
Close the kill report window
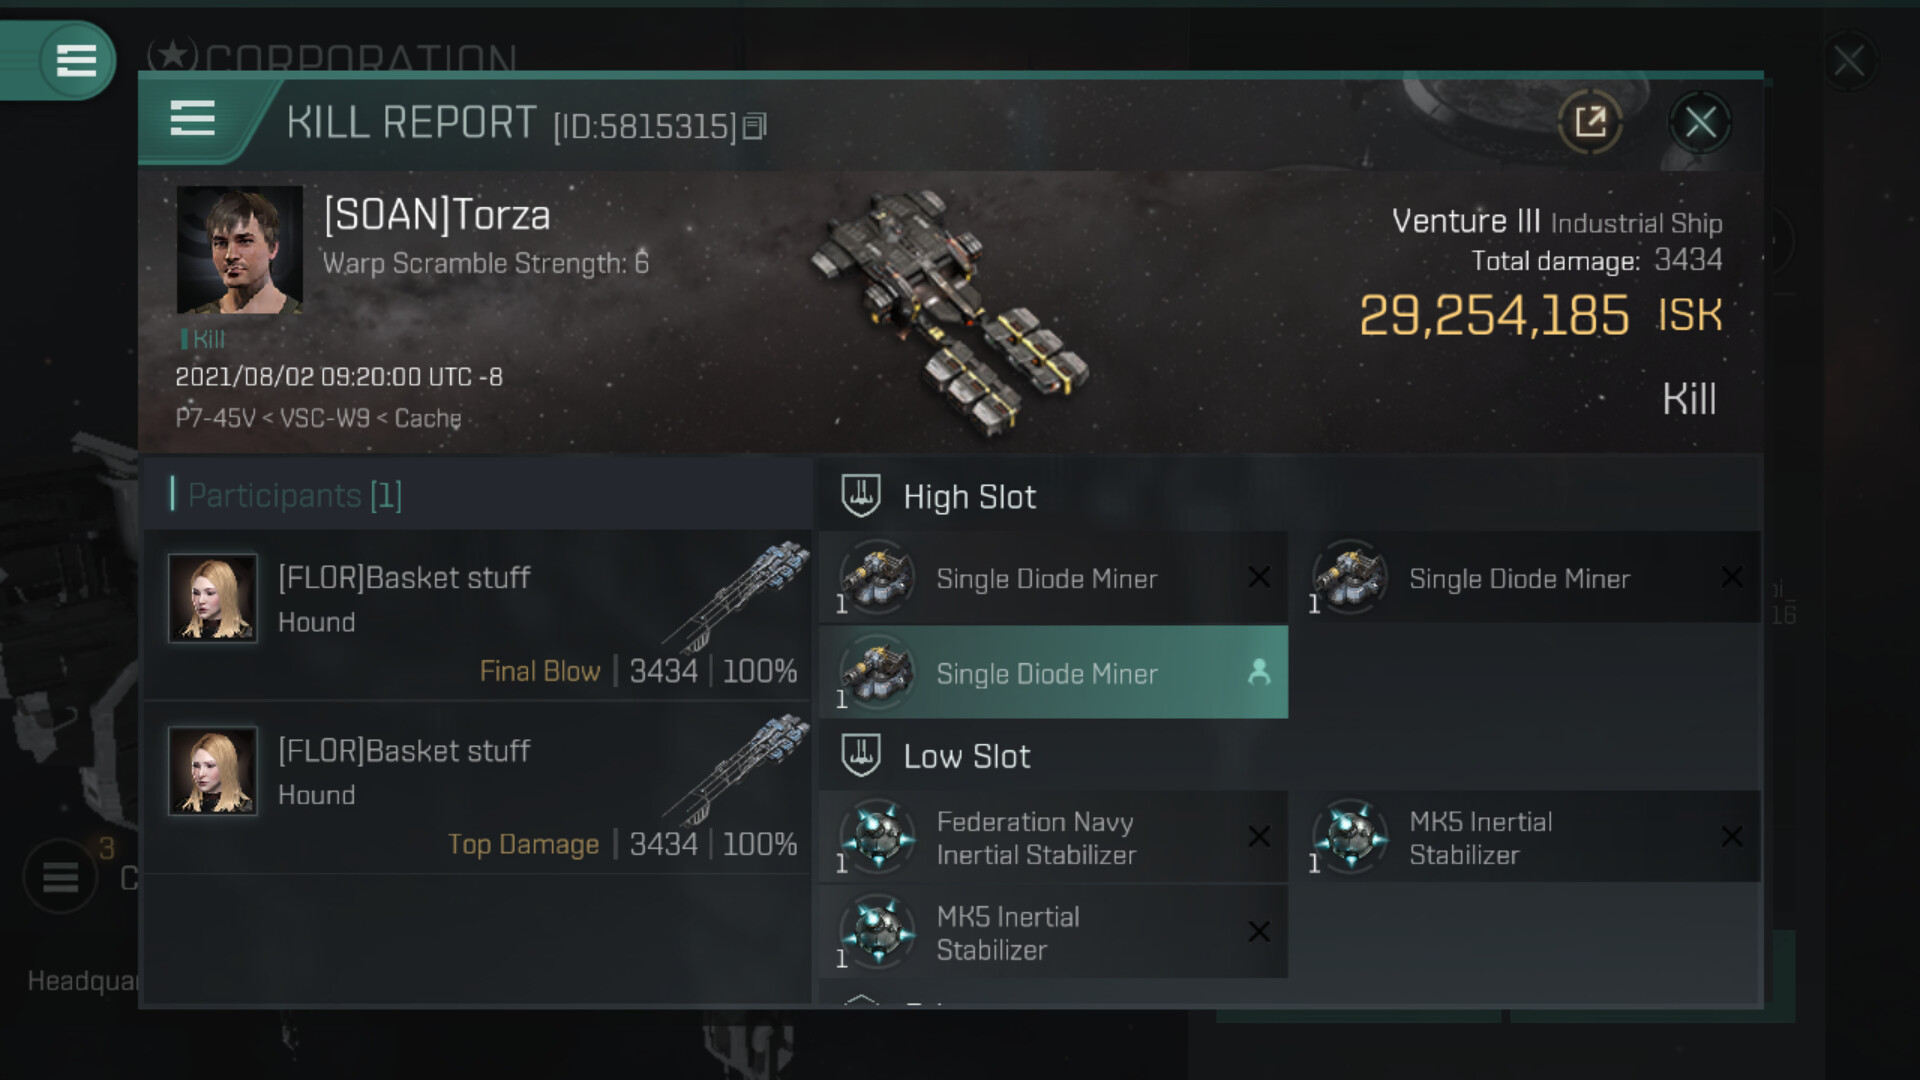click(x=1700, y=123)
